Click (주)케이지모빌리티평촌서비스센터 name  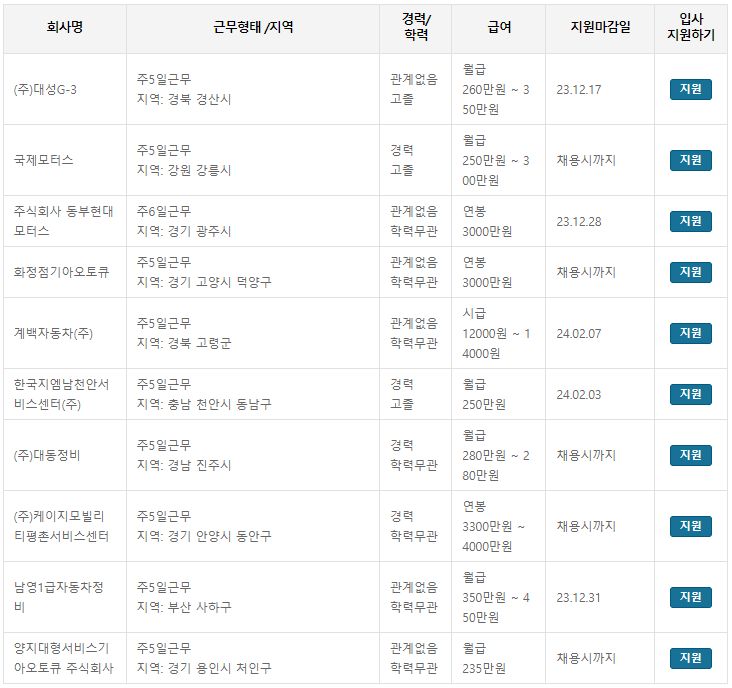coord(61,526)
